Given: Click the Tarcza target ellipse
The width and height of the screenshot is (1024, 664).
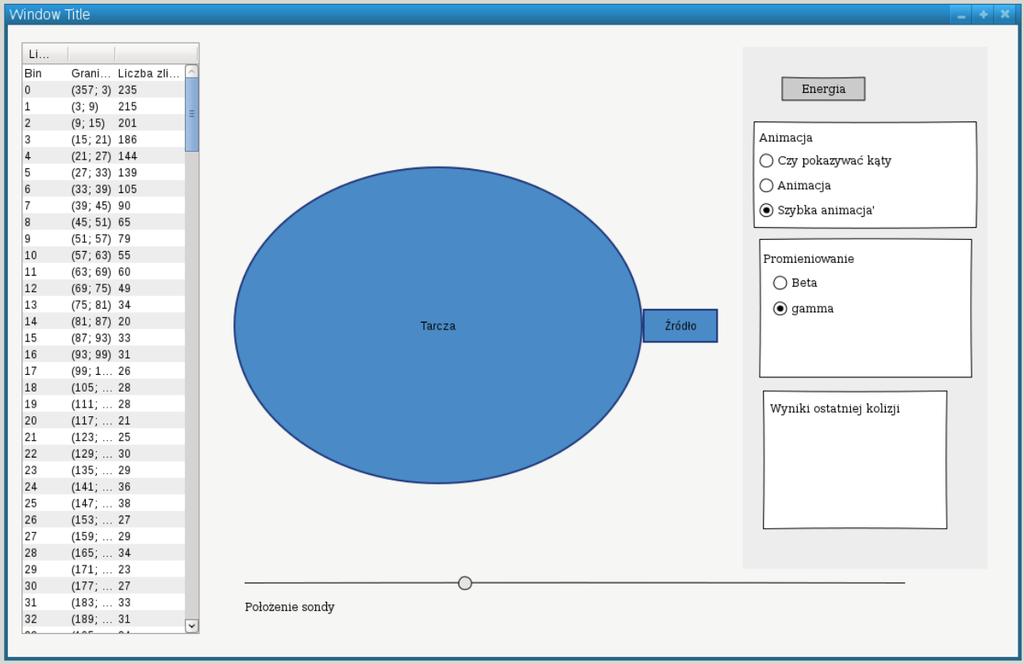Looking at the screenshot, I should [438, 325].
